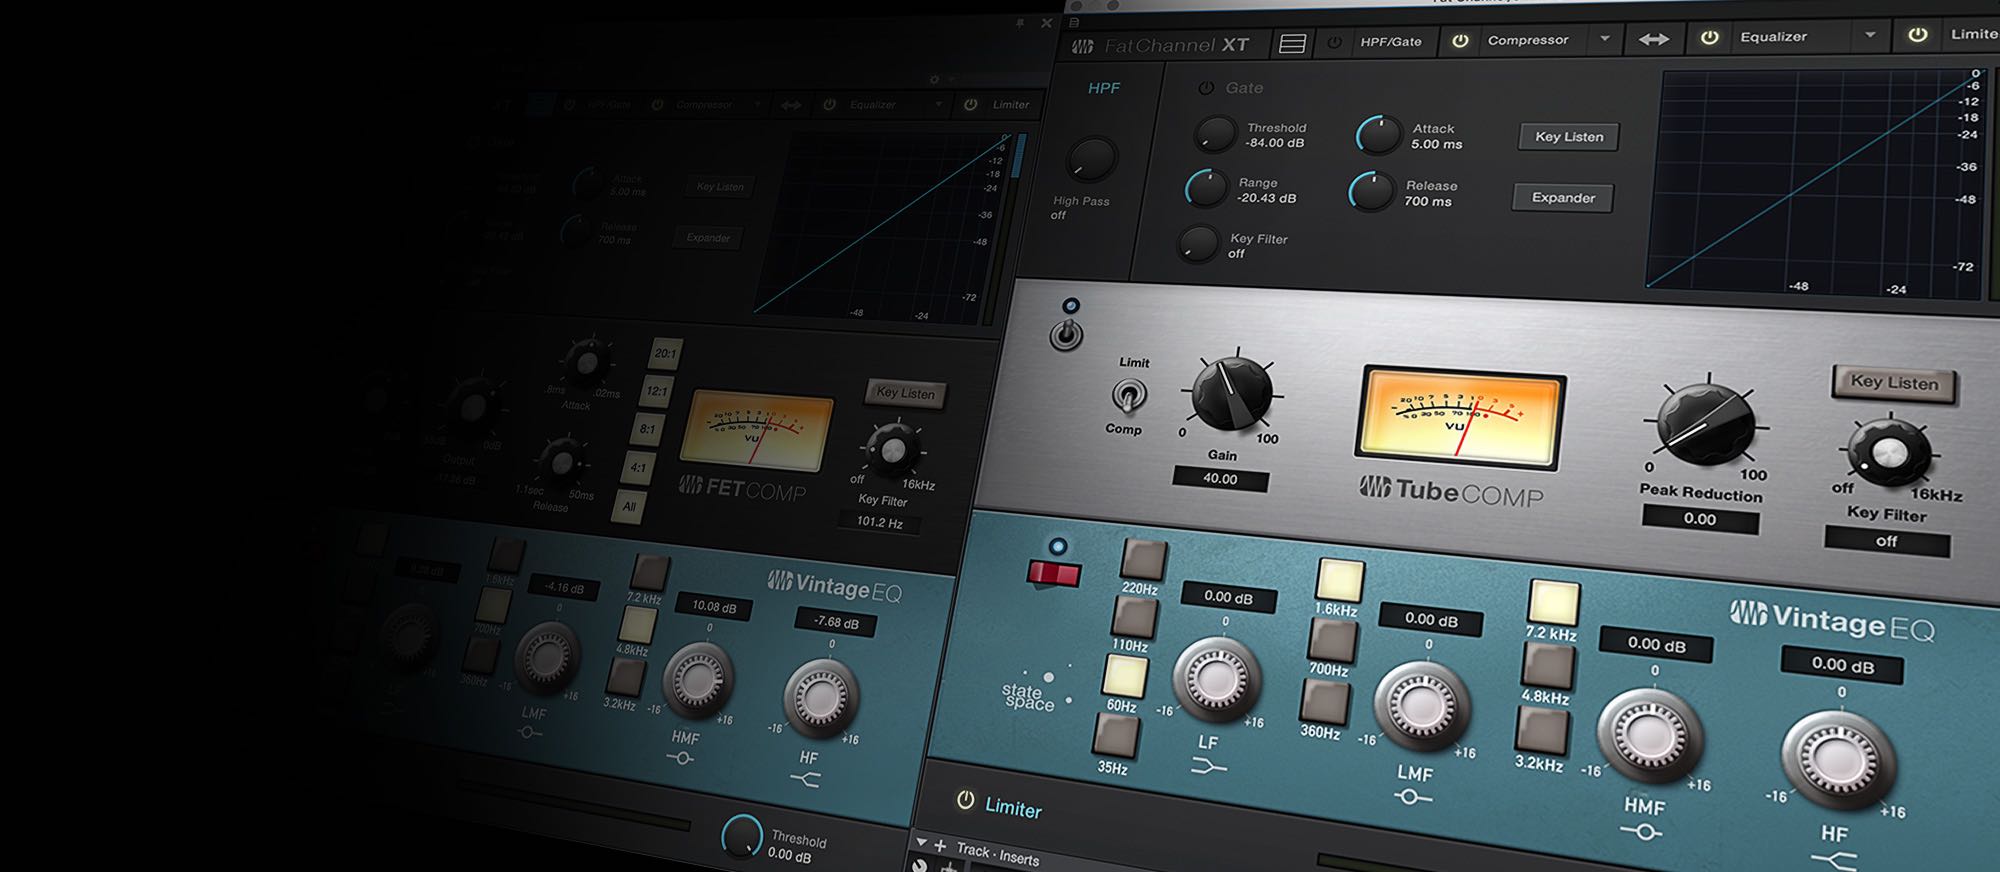Flip the Limit/Comp toggle switch

pyautogui.click(x=1128, y=396)
